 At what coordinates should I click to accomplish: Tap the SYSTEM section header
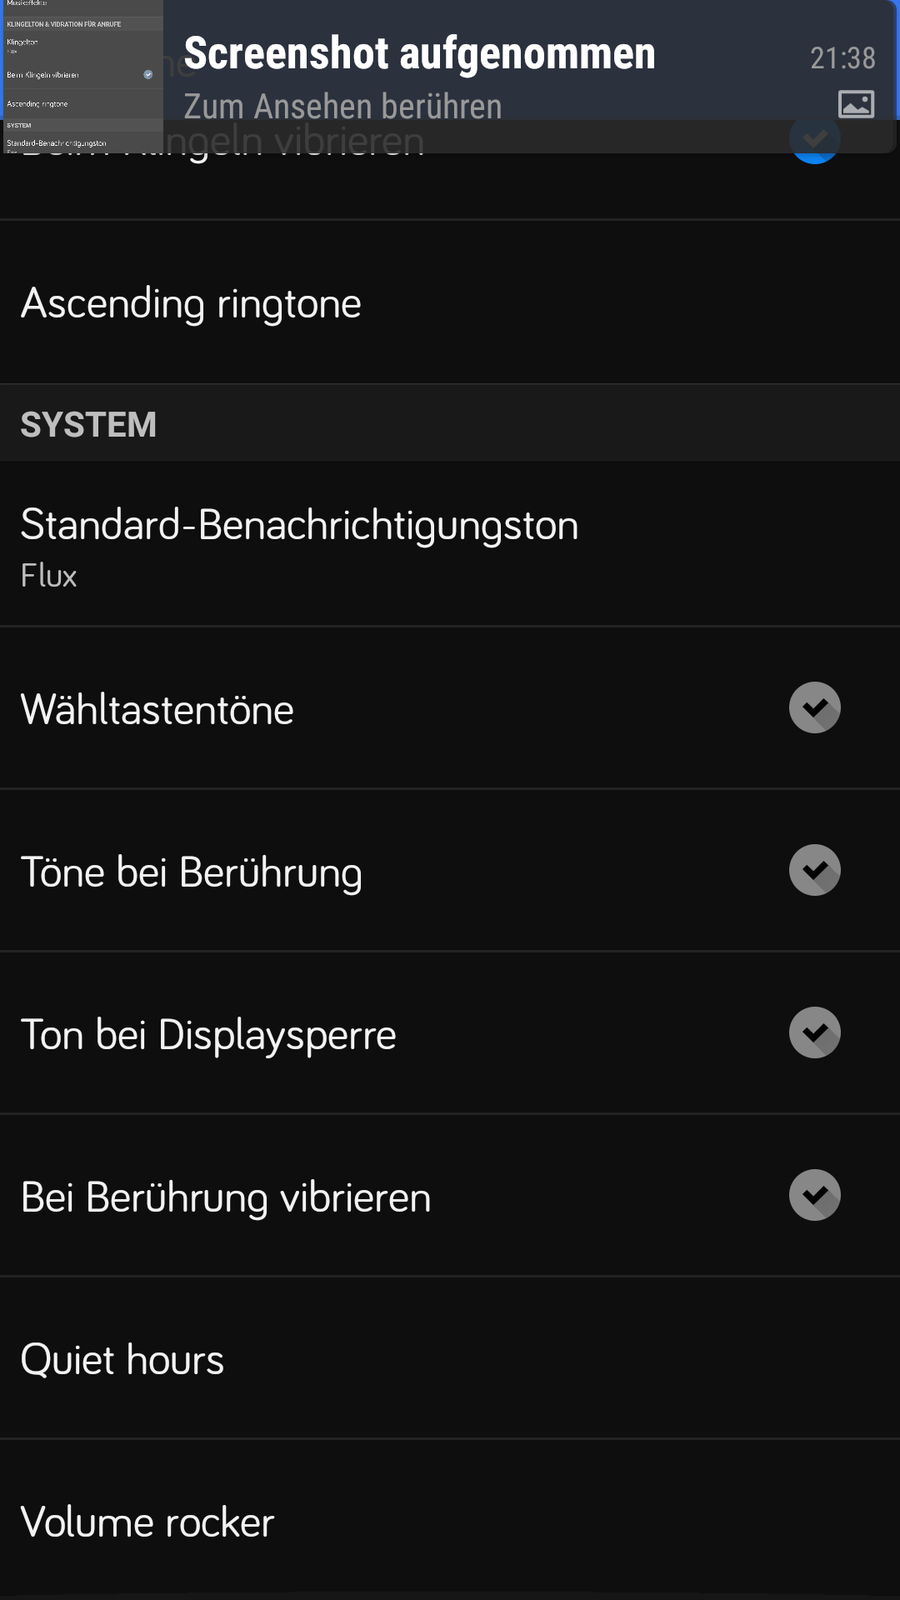click(88, 424)
